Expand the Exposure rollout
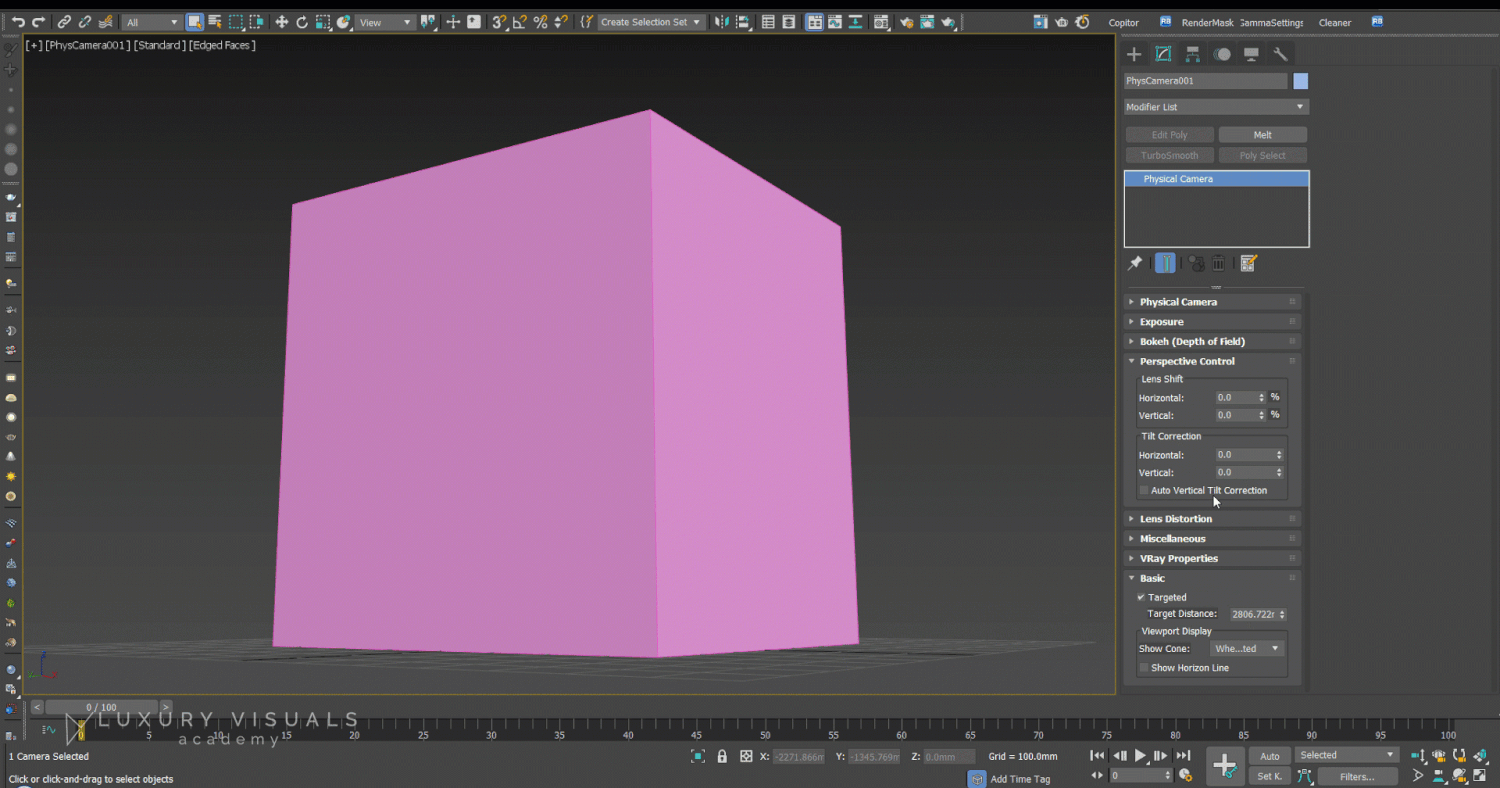The width and height of the screenshot is (1500, 788). 1162,321
